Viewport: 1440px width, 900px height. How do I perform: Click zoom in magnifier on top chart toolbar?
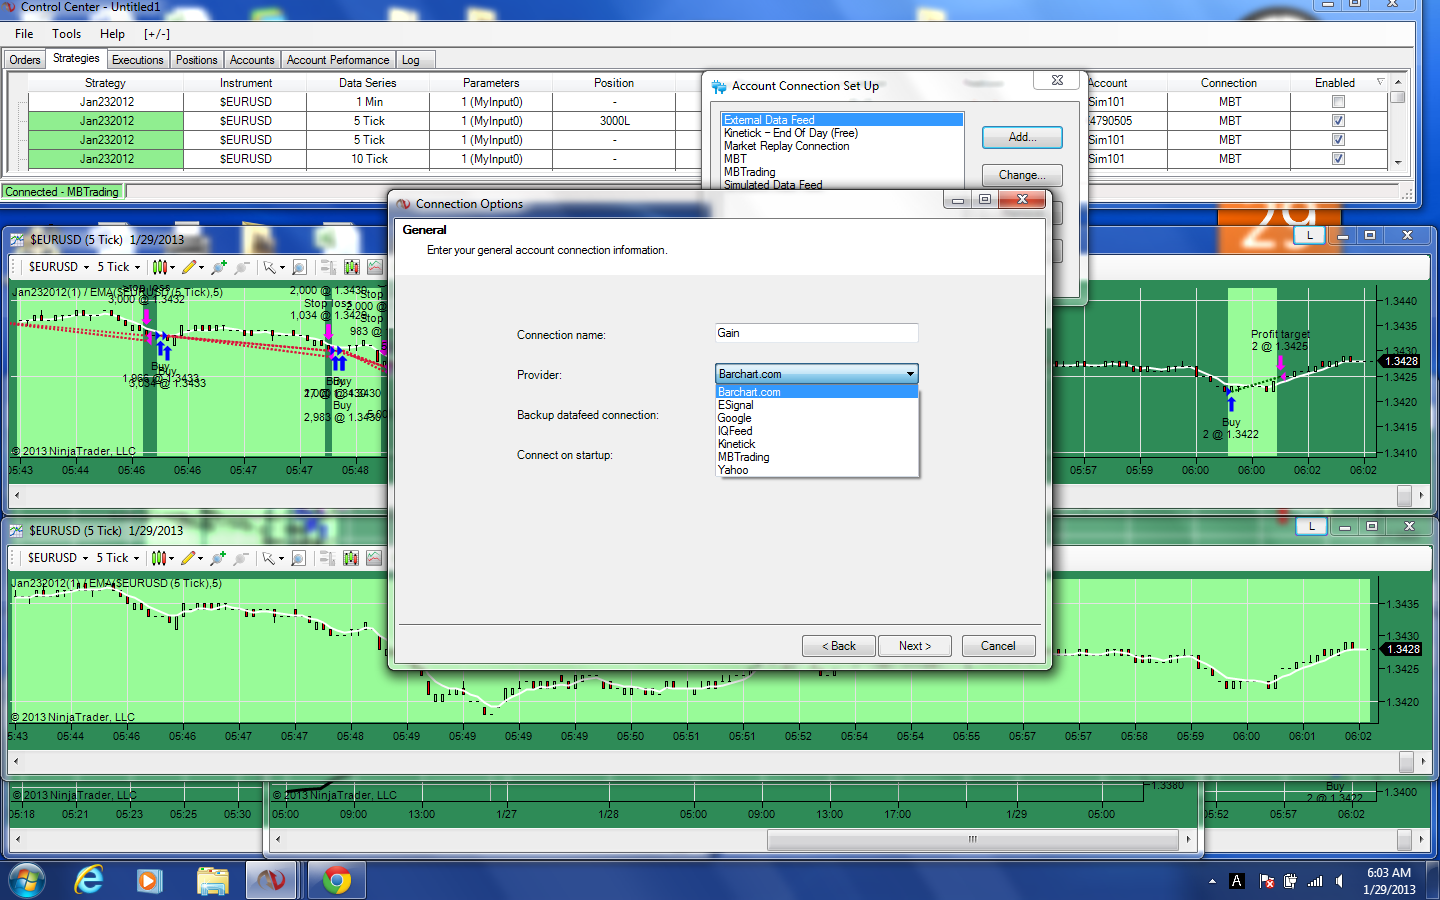click(218, 267)
